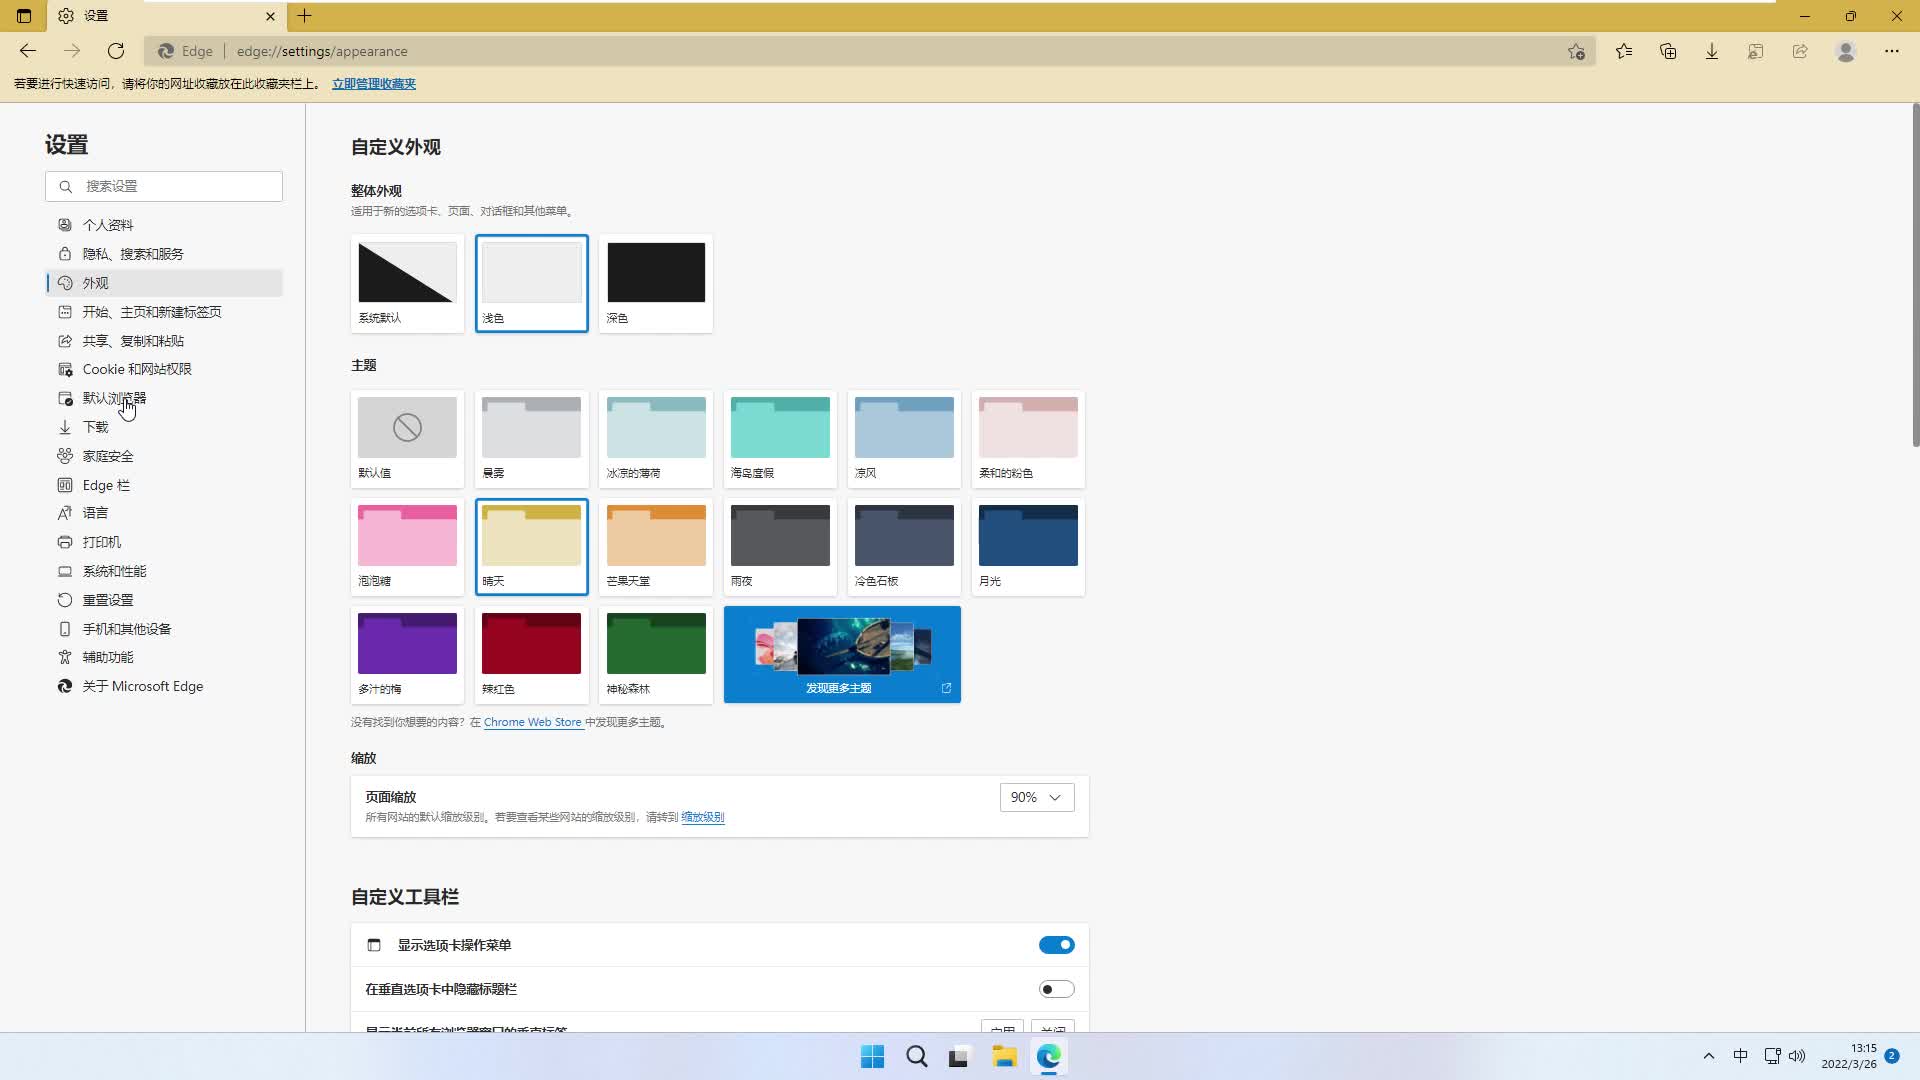Image resolution: width=1920 pixels, height=1080 pixels.
Task: Click the profile avatar icon
Action: click(1846, 51)
